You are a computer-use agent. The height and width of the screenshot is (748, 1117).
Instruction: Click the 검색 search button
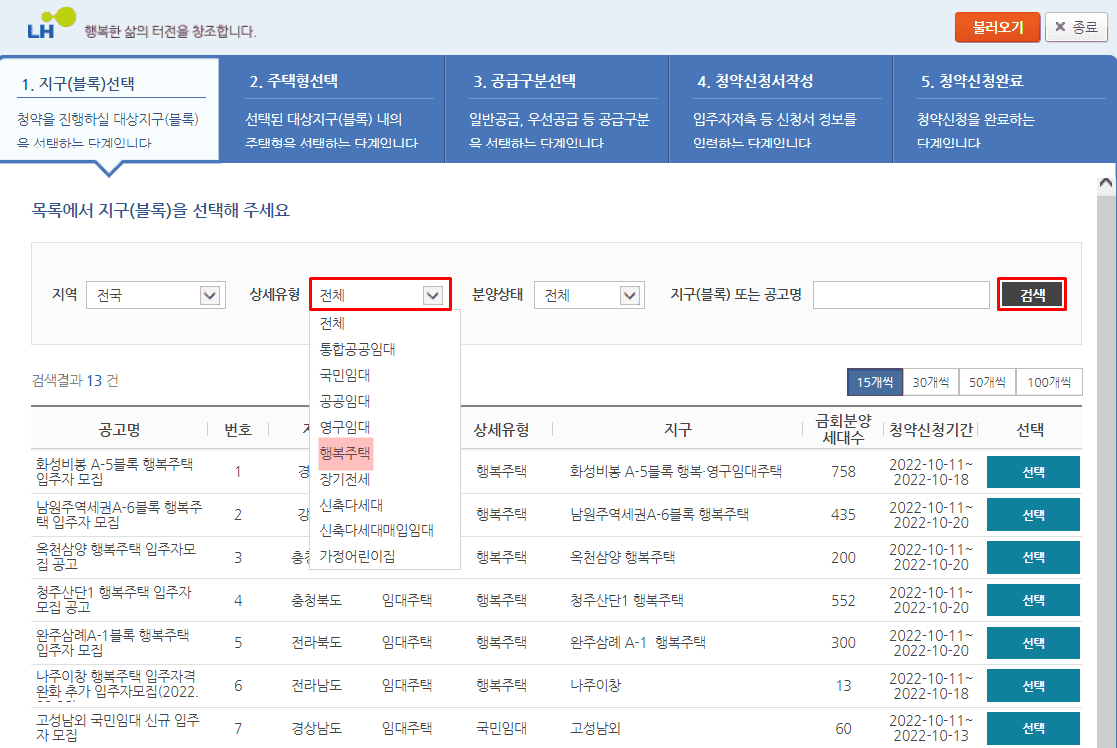tap(1032, 295)
